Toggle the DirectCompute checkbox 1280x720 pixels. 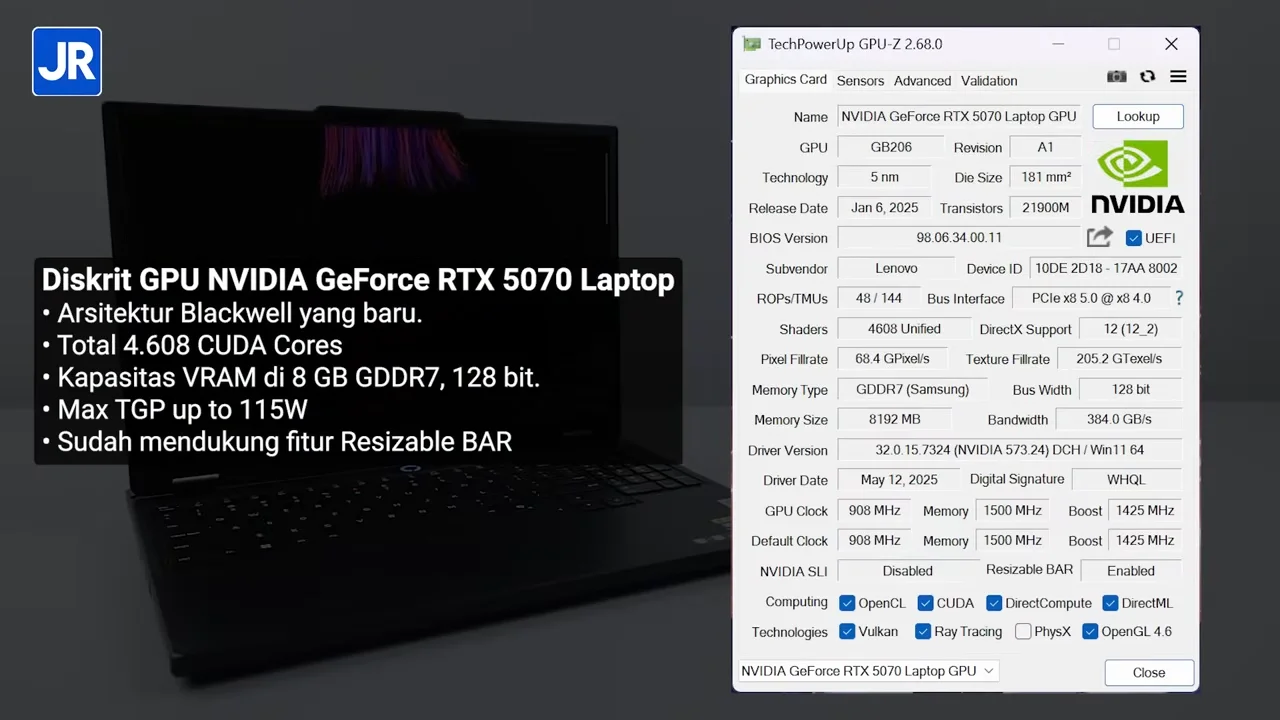pyautogui.click(x=994, y=603)
